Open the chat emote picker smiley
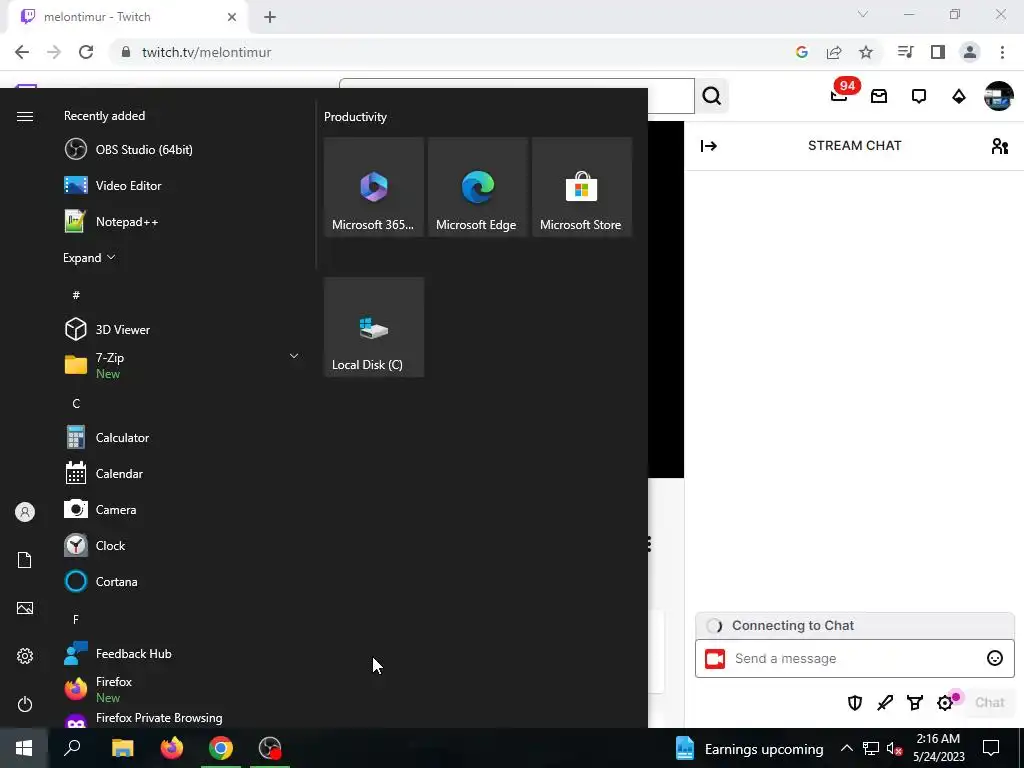This screenshot has width=1024, height=768. 995,658
